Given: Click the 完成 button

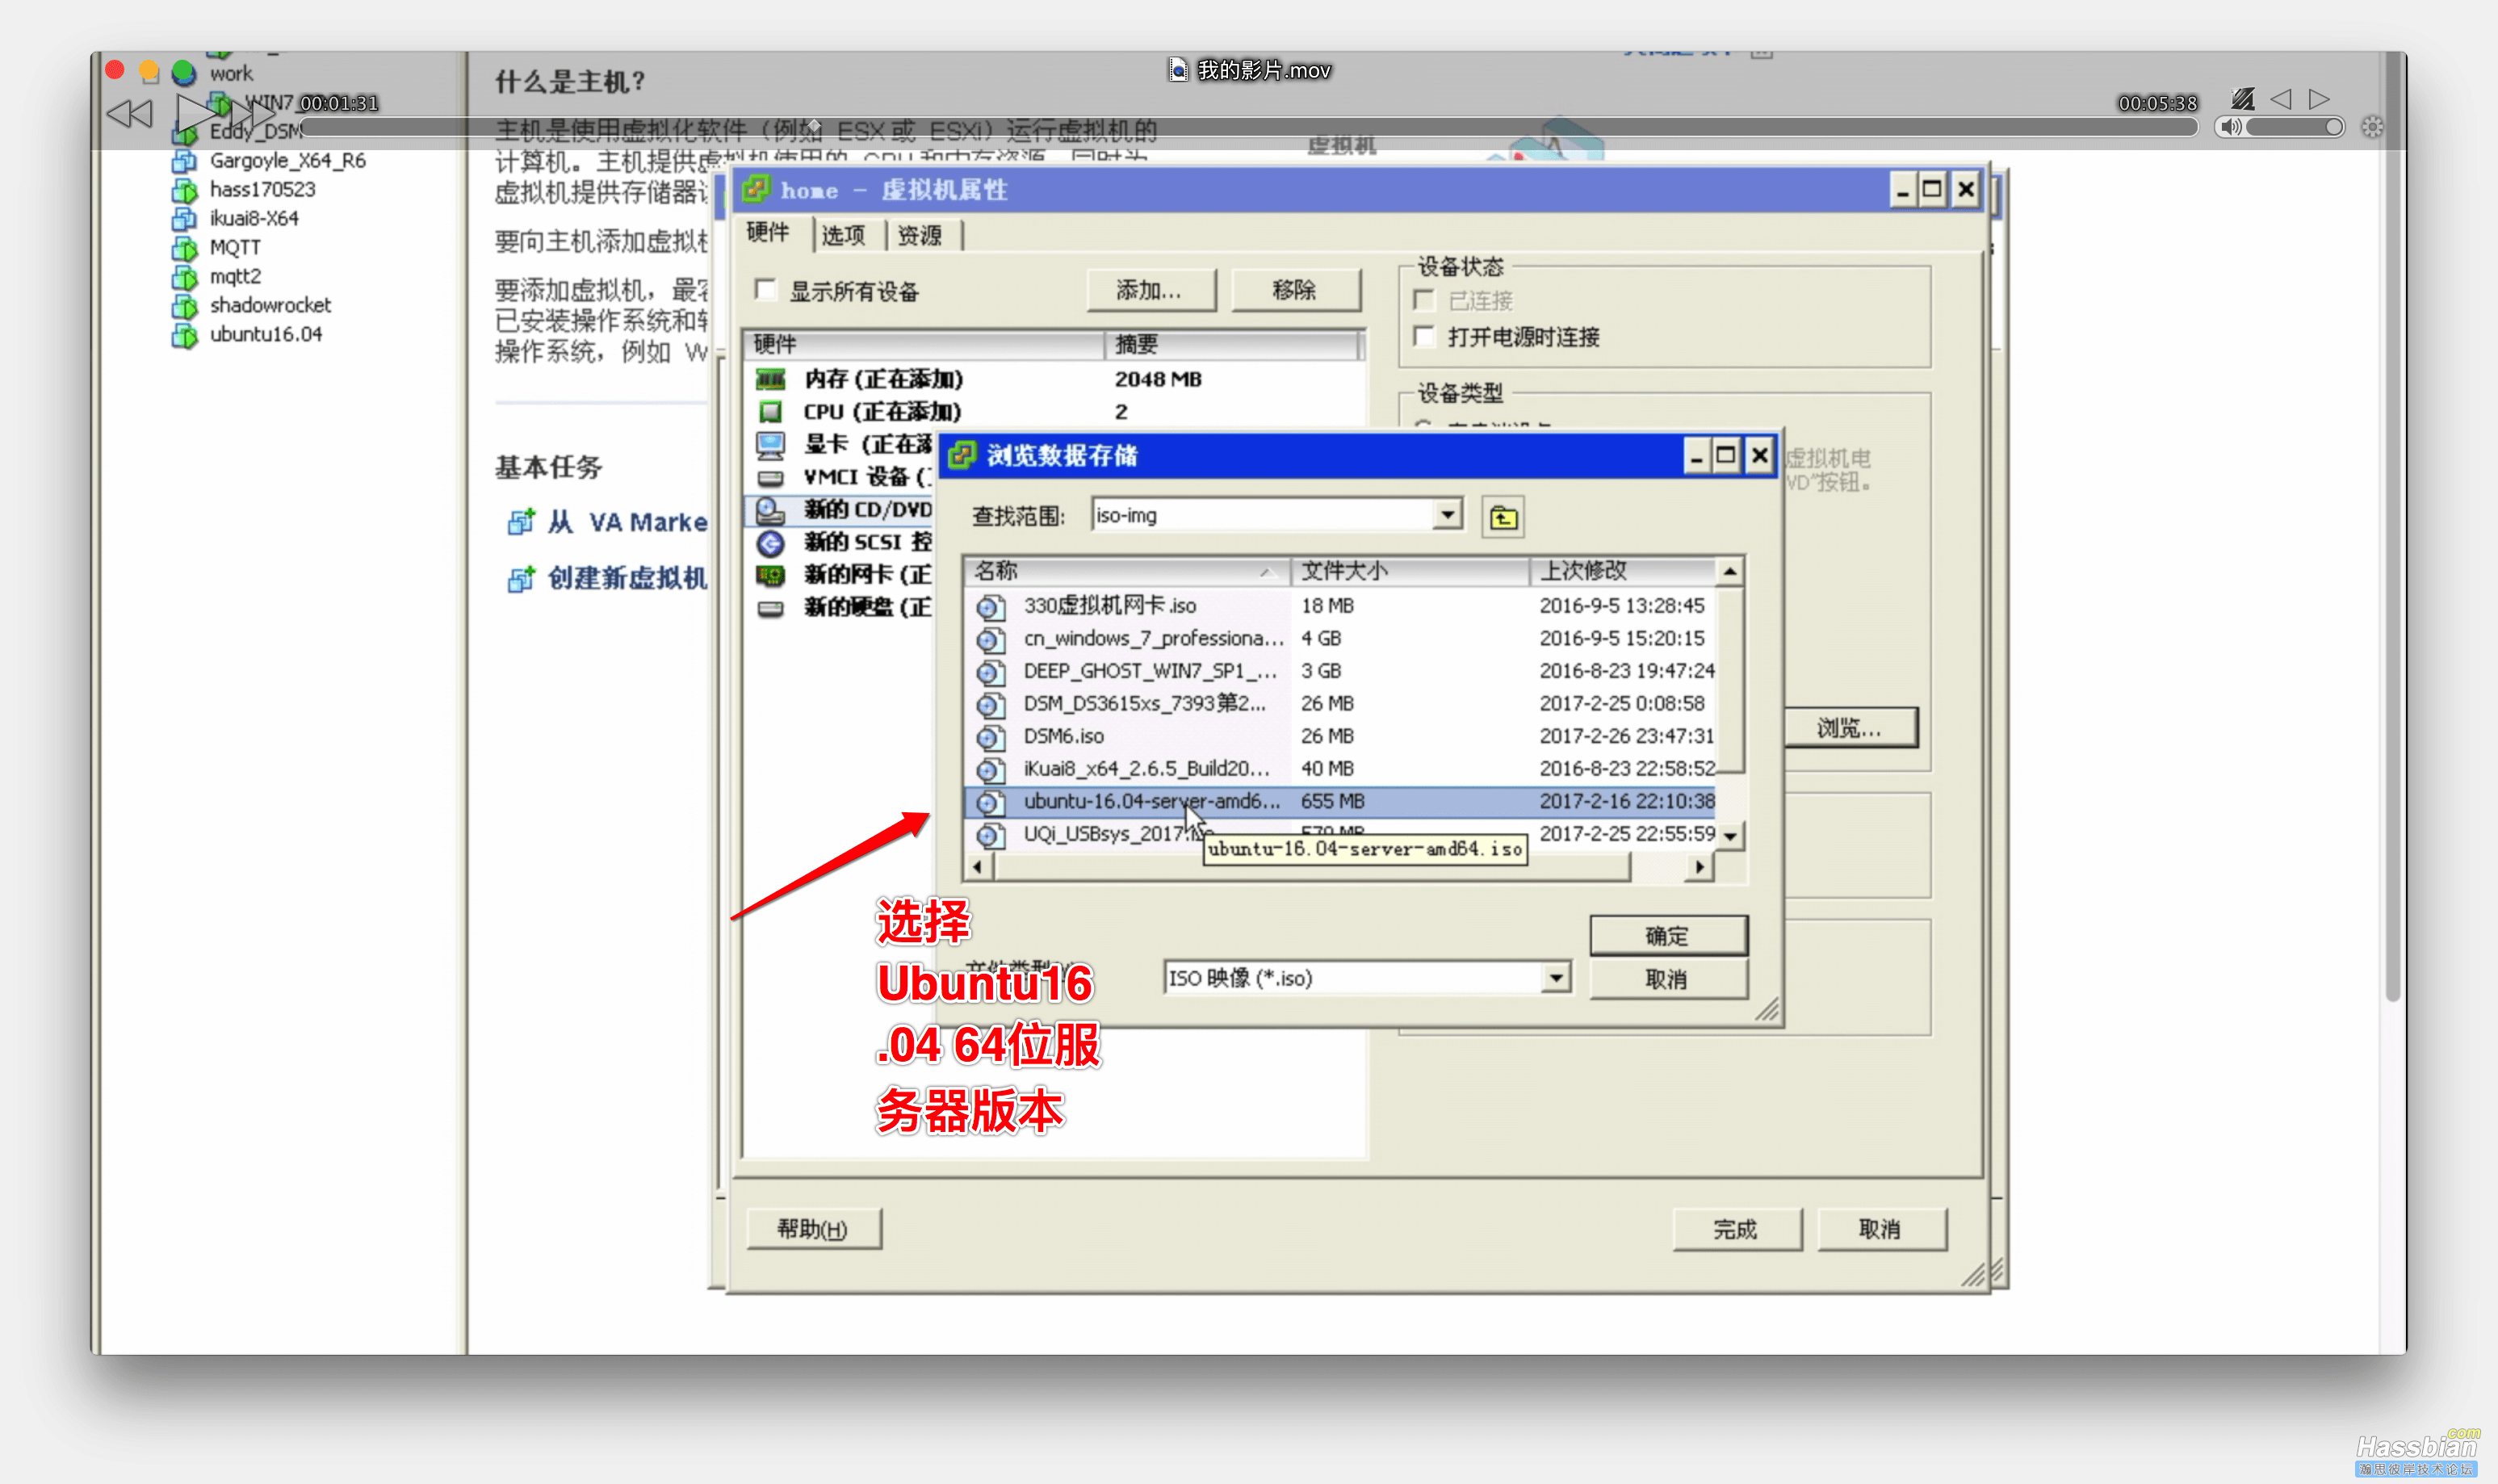Looking at the screenshot, I should [1737, 1229].
